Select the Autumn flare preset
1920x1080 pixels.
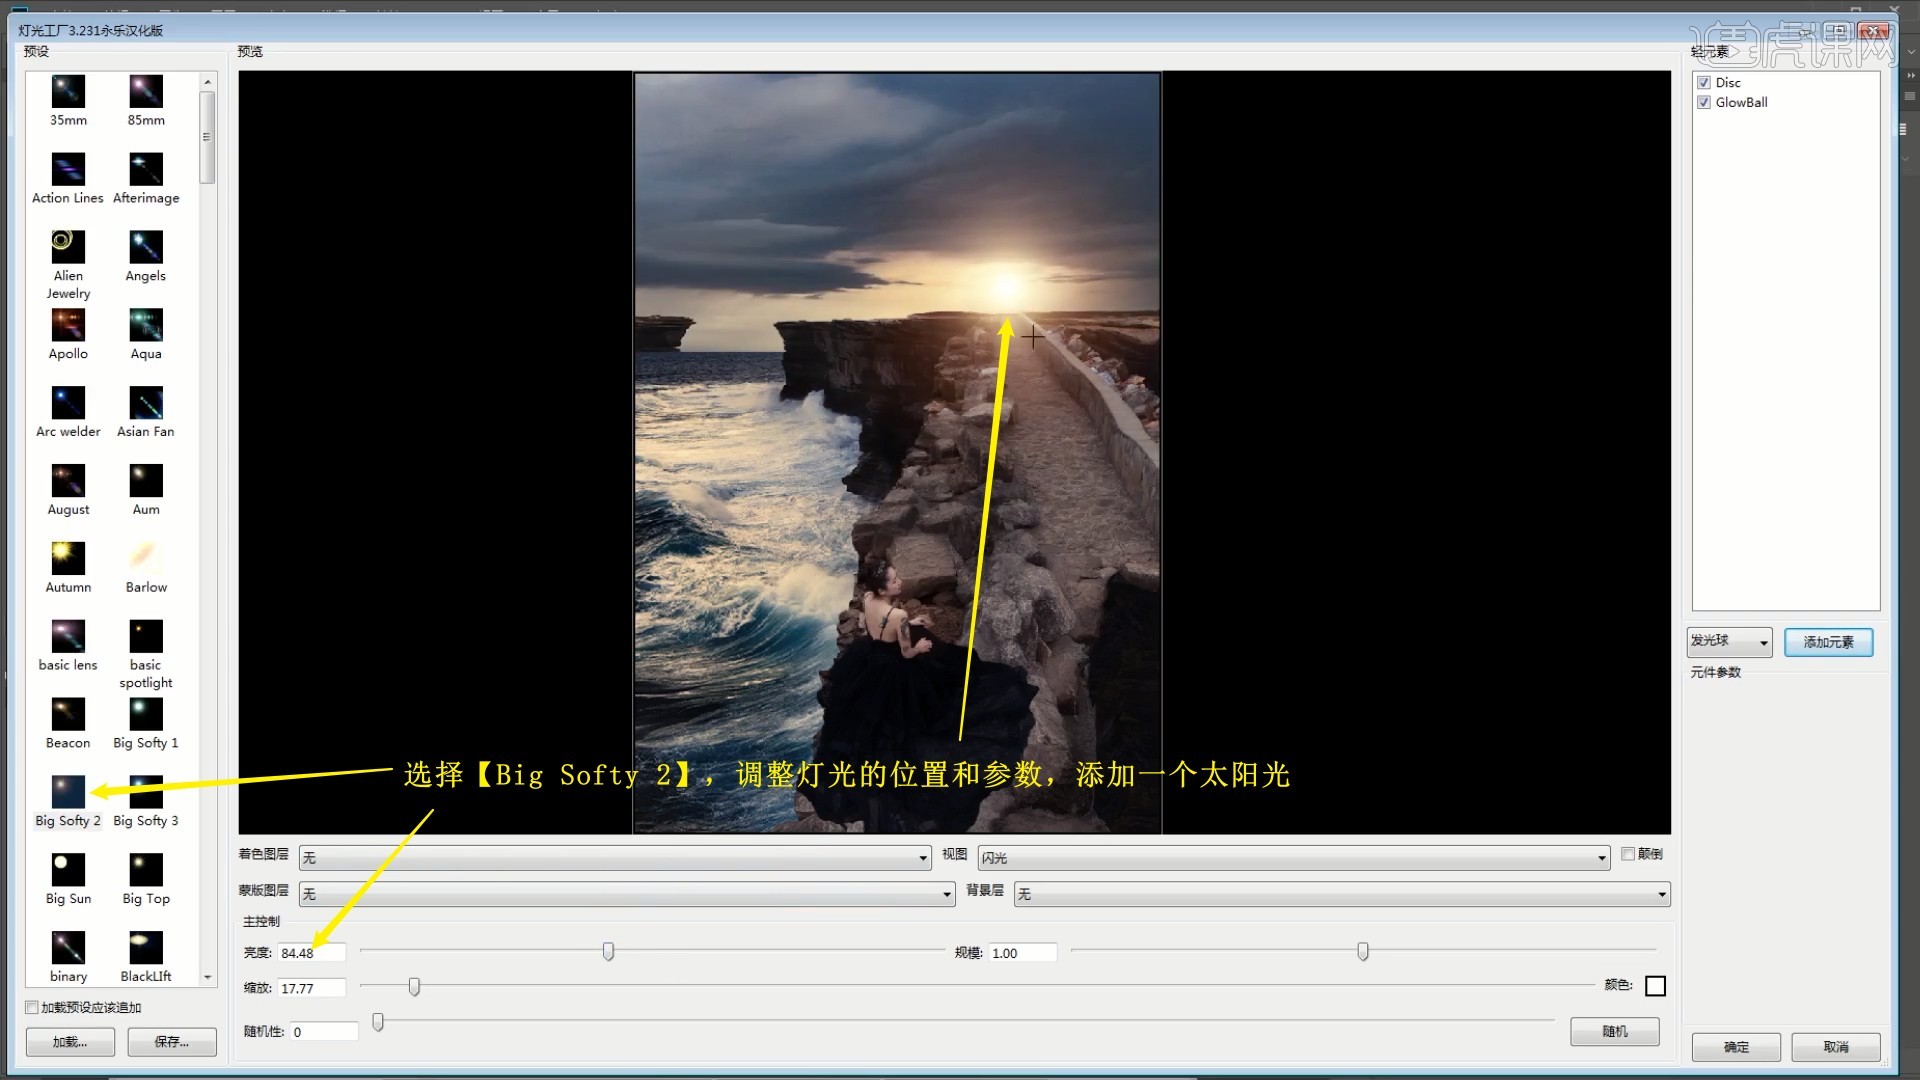pos(68,558)
